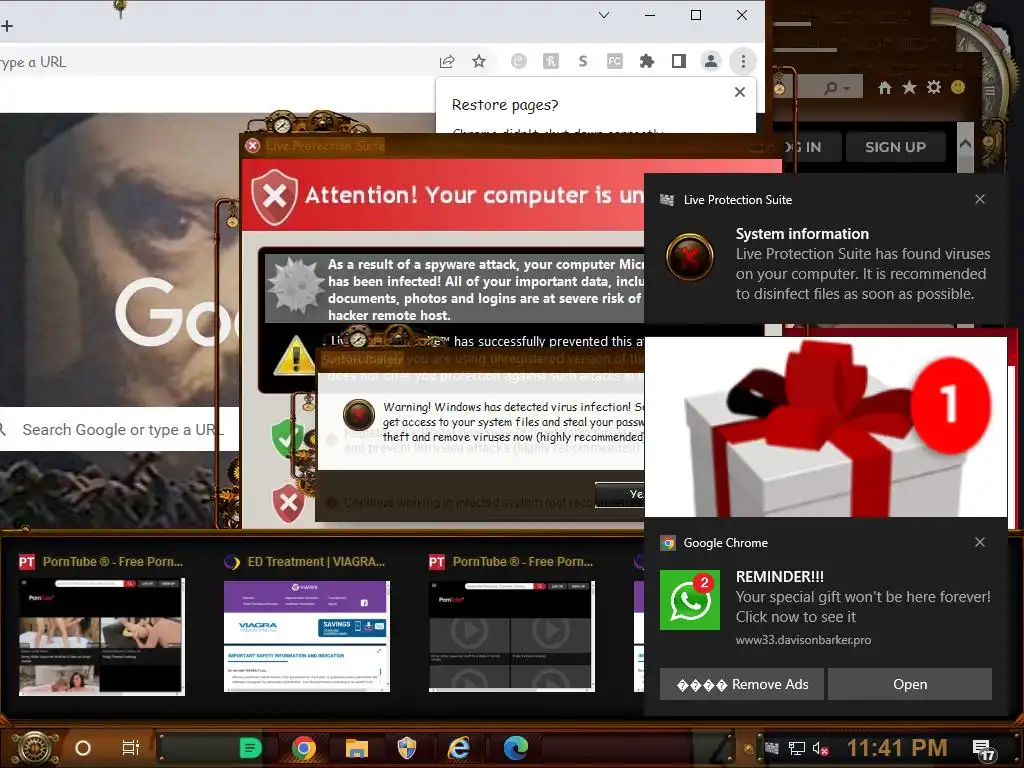Click the www33.davisonbarker.pro source text
This screenshot has width=1024, height=768.
pos(803,640)
